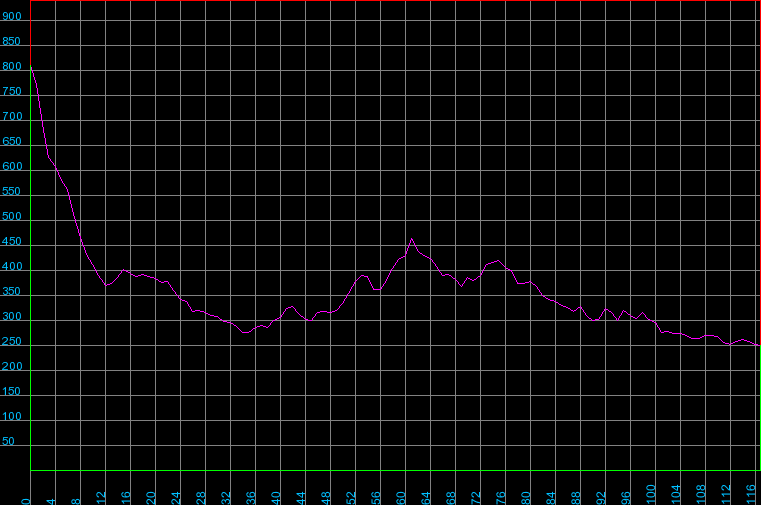The width and height of the screenshot is (761, 505).
Task: Select the 64 x-axis label
Action: 426,498
